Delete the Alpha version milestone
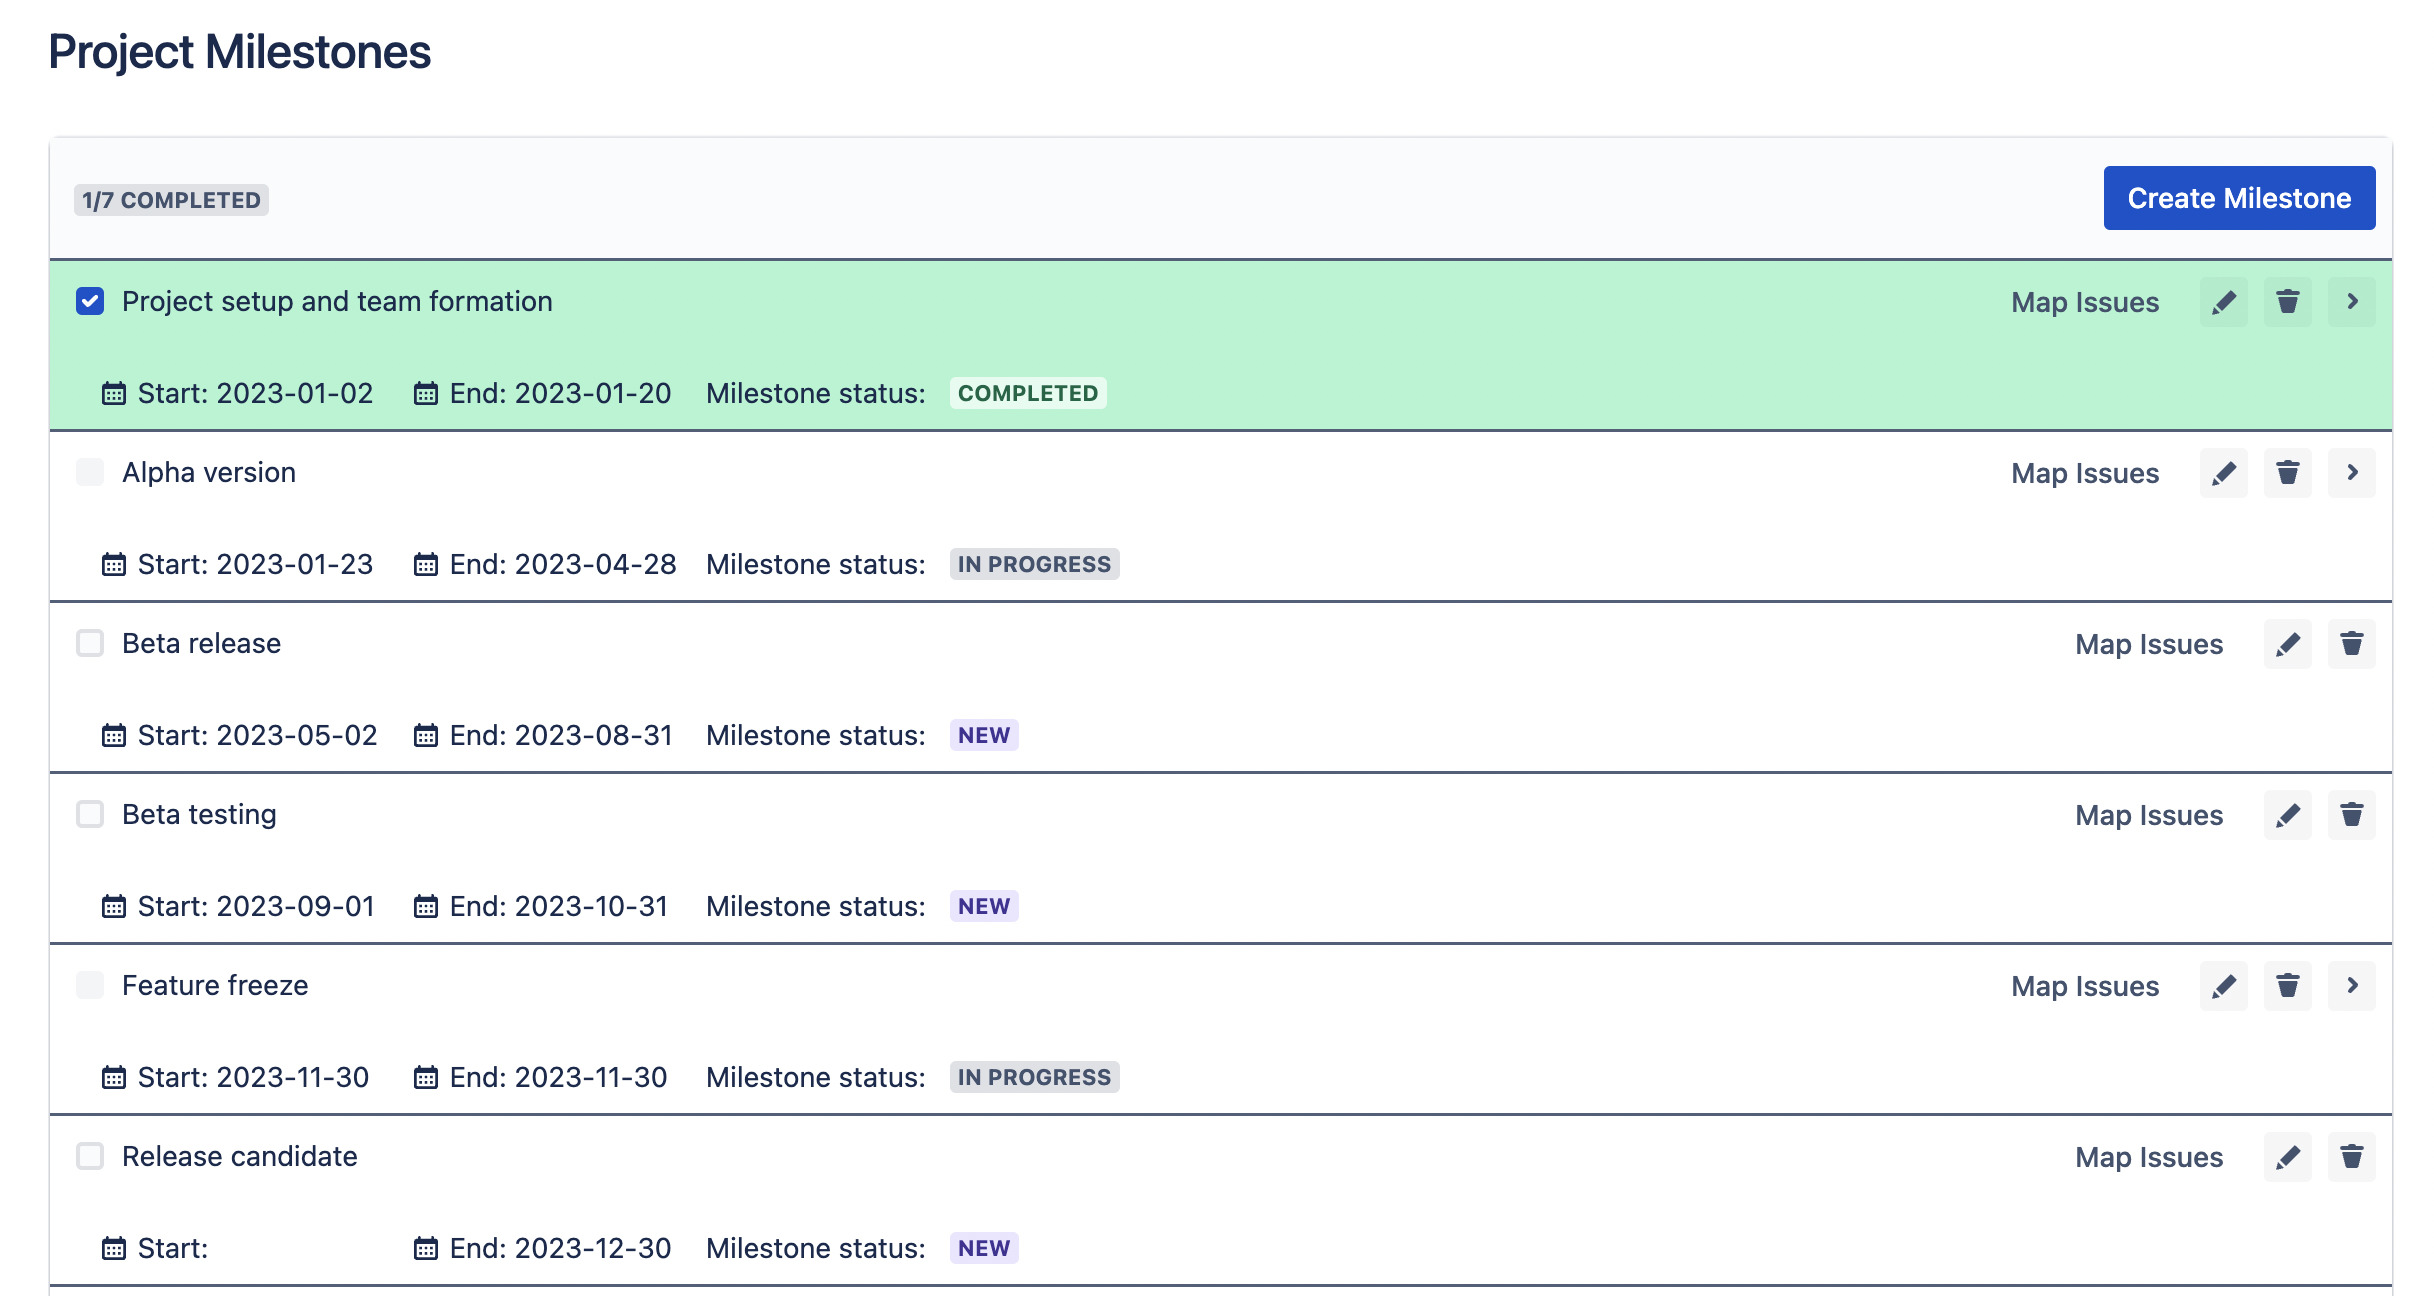Screen dimensions: 2434x1296 (2287, 473)
